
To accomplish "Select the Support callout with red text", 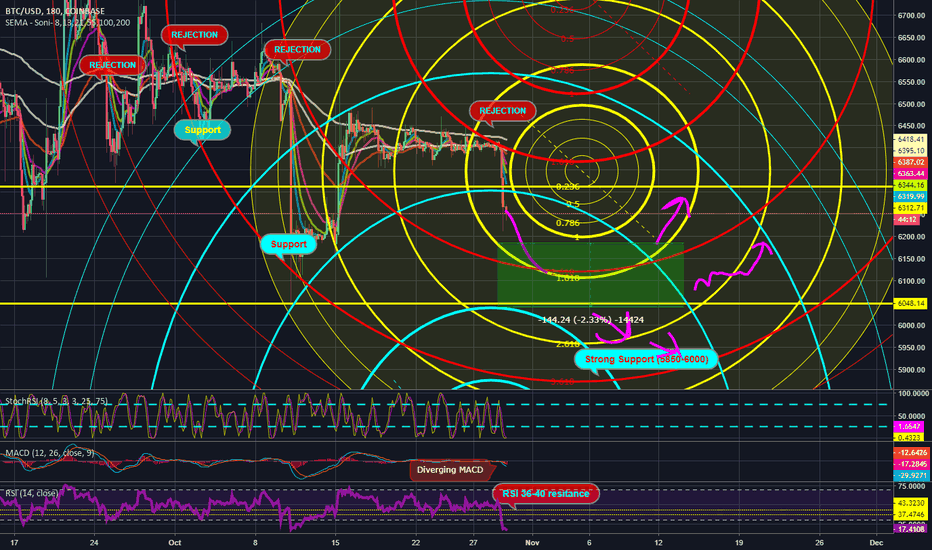I will pos(288,244).
